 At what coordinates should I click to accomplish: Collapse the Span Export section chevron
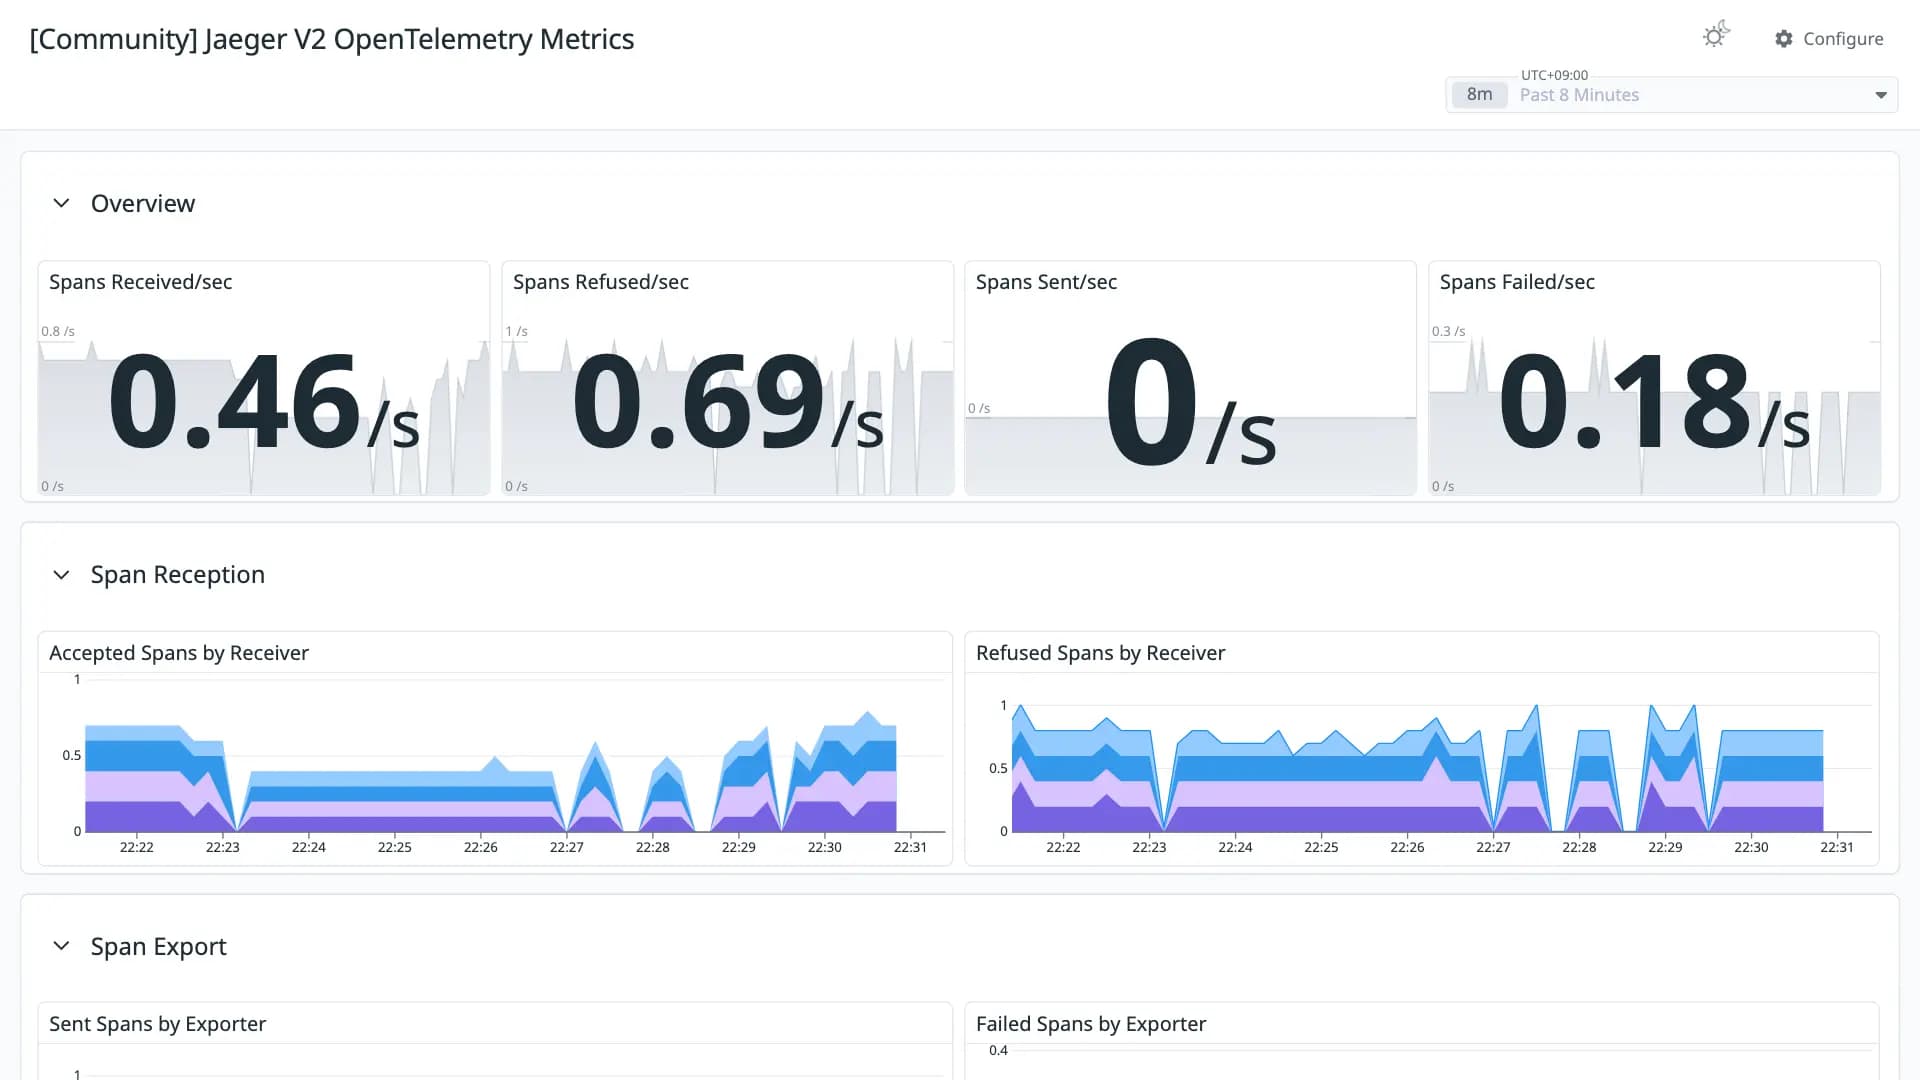(x=61, y=946)
